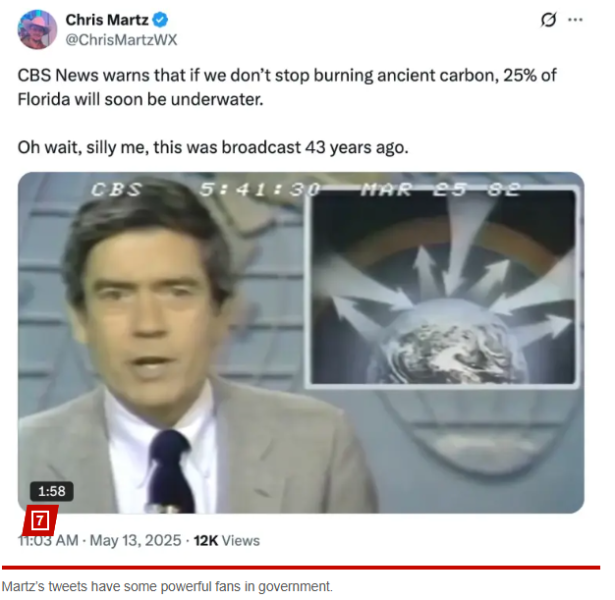Viewport: 615px width, 600px height.
Task: Click the 5:41:30 timecode in the video
Action: point(260,190)
